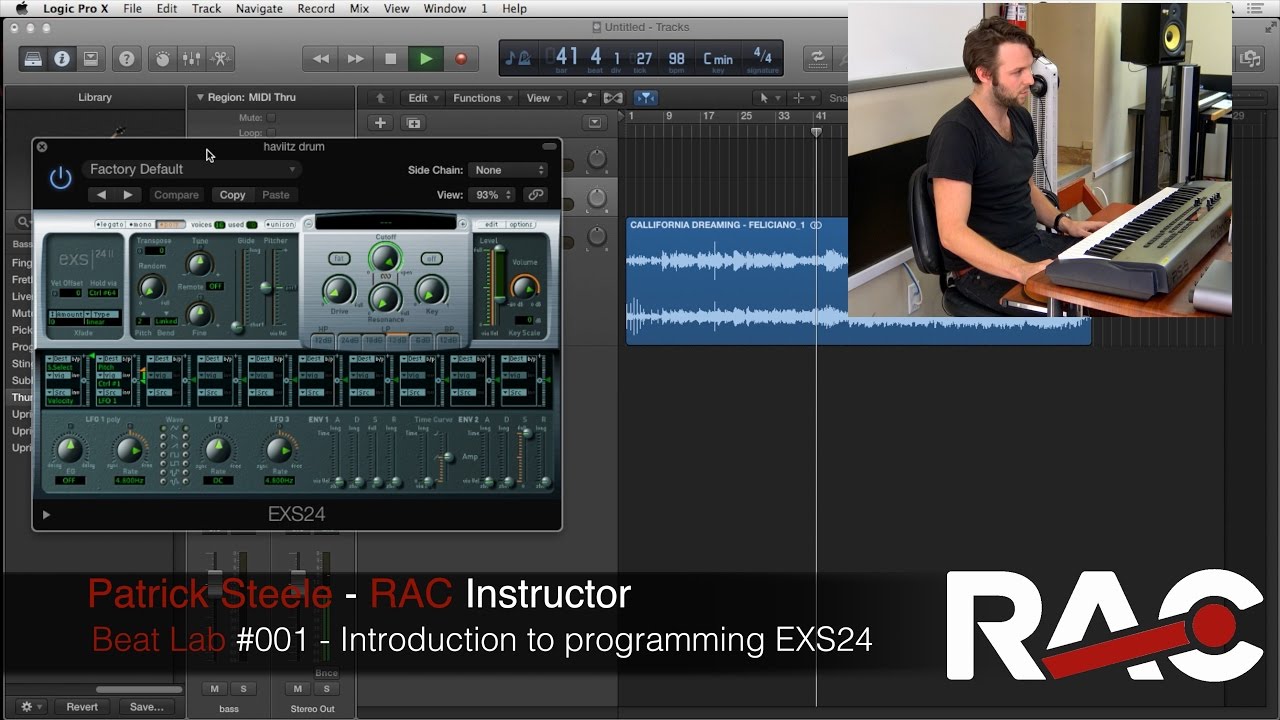The image size is (1280, 720).
Task: Solo the bass channel strip
Action: pyautogui.click(x=243, y=689)
